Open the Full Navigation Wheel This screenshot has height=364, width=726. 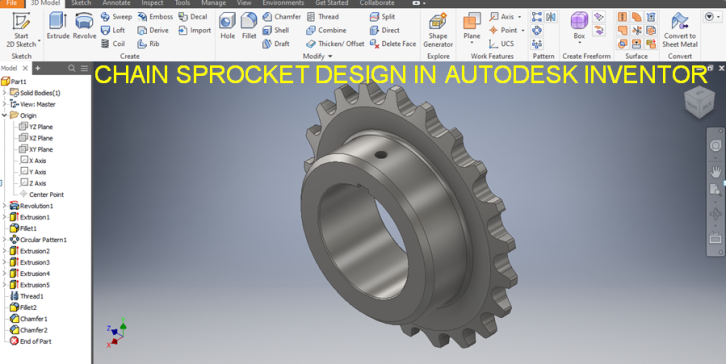click(x=715, y=146)
